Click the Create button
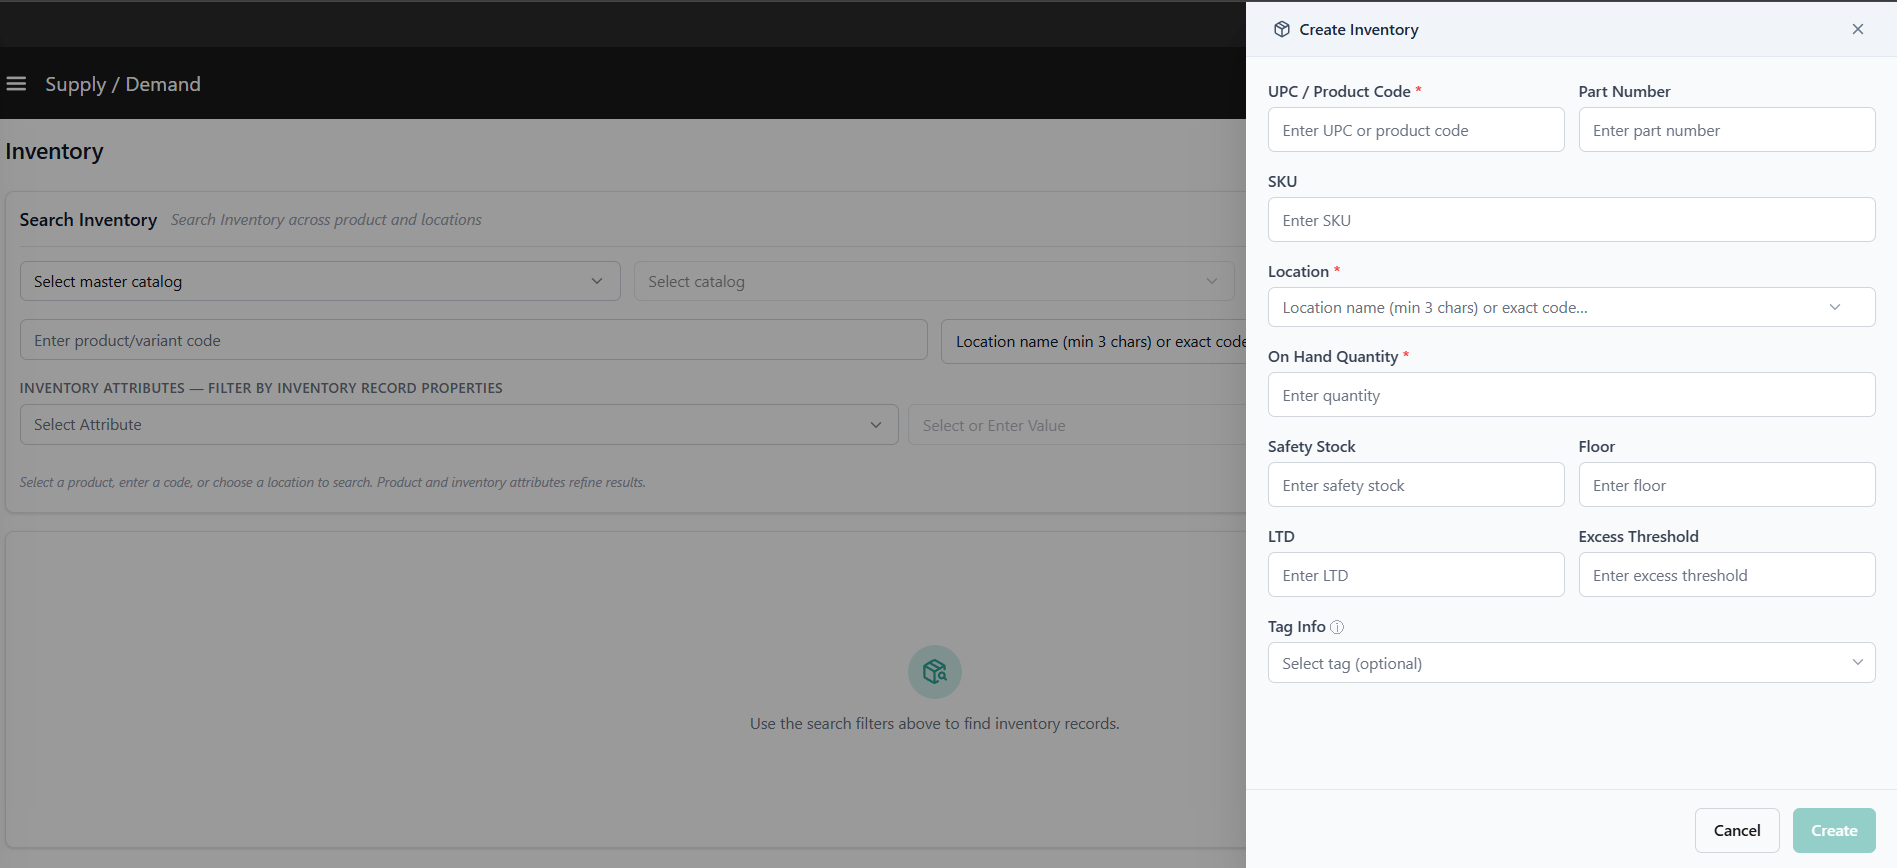This screenshot has height=868, width=1897. coord(1834,830)
